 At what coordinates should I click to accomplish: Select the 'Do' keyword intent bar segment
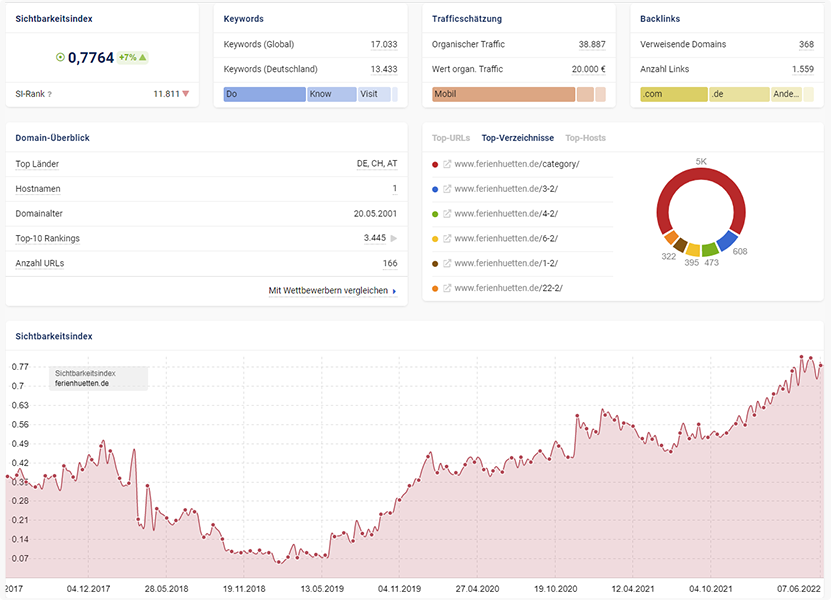pos(264,94)
